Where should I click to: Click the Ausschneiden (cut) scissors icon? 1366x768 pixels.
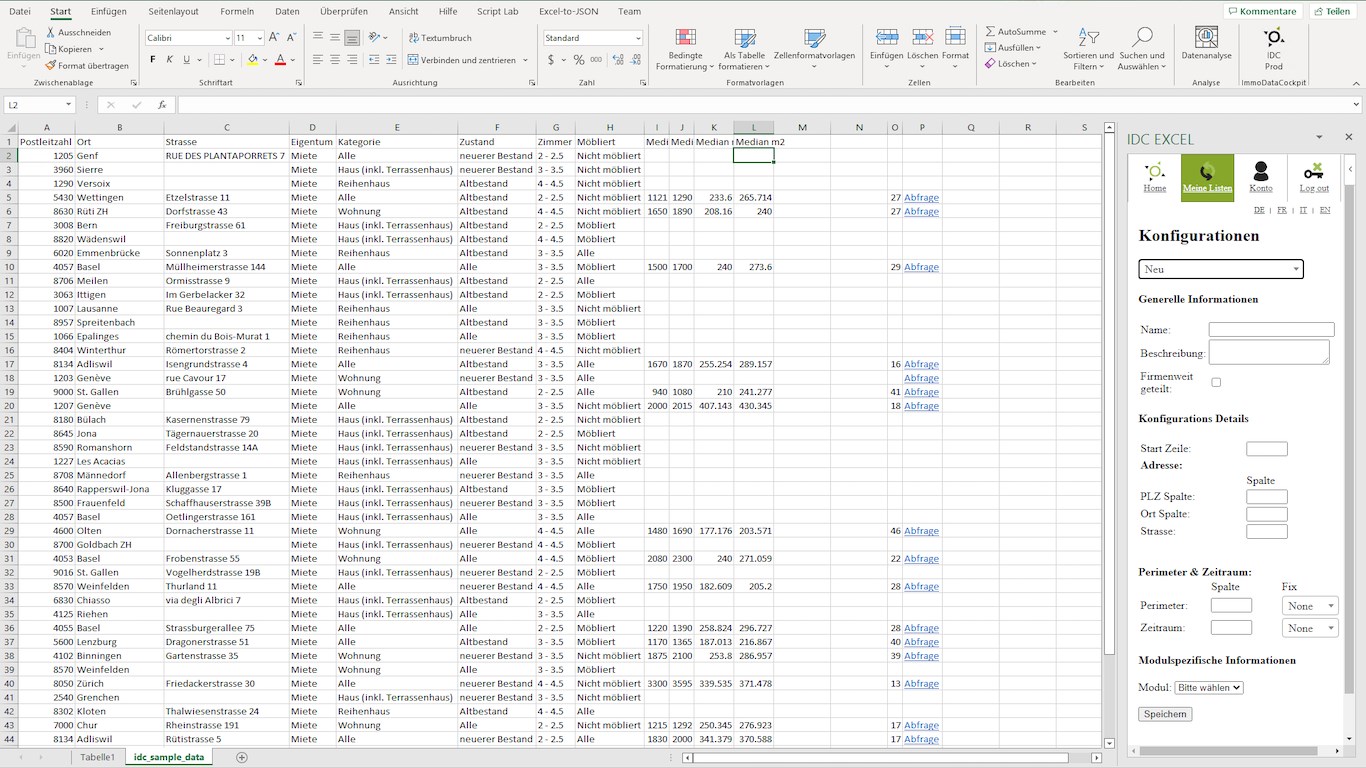point(51,33)
